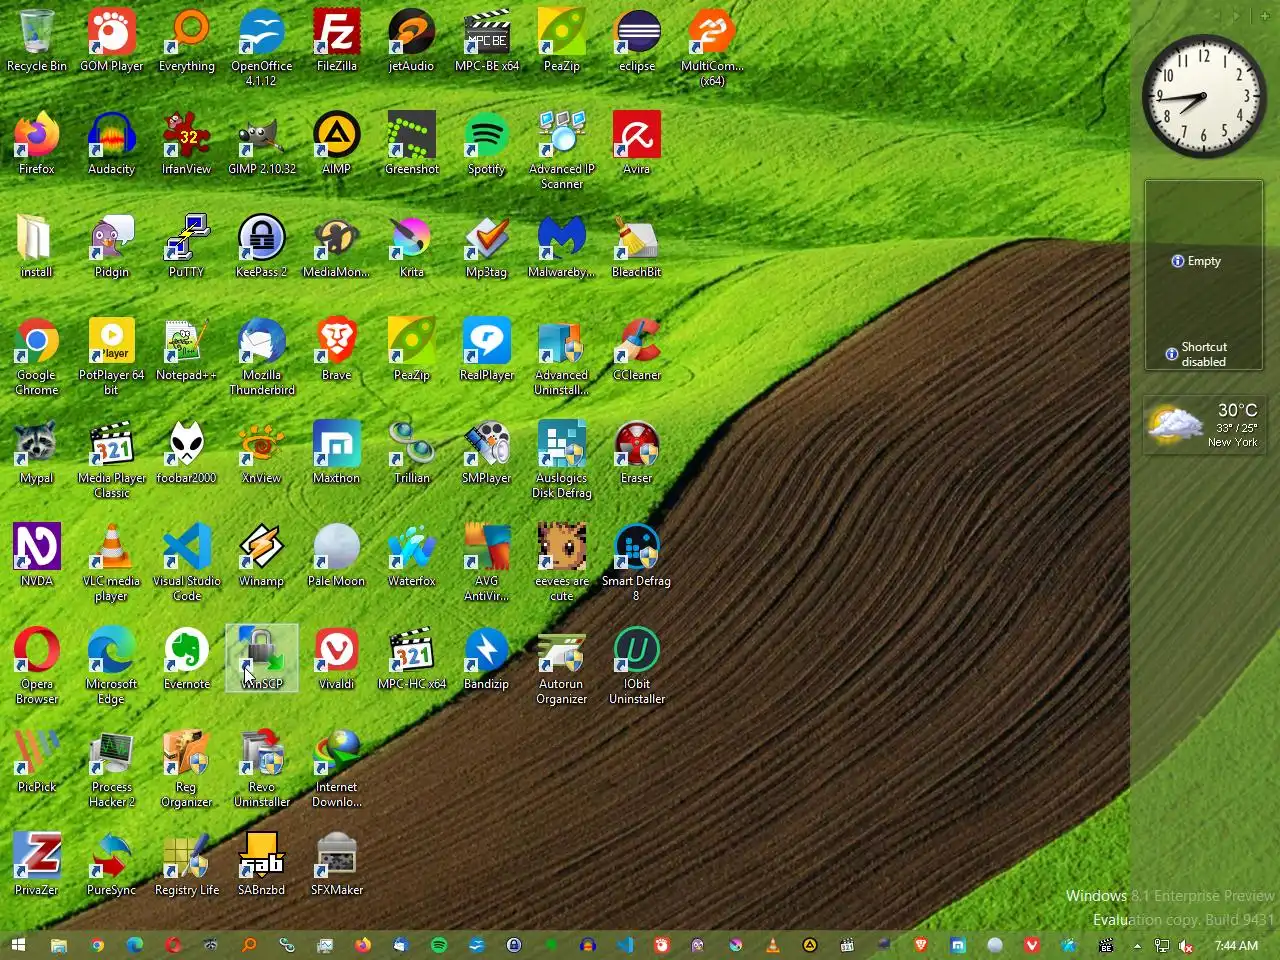The width and height of the screenshot is (1280, 960).
Task: Open the Mp3tag desktop shortcut
Action: tap(487, 247)
